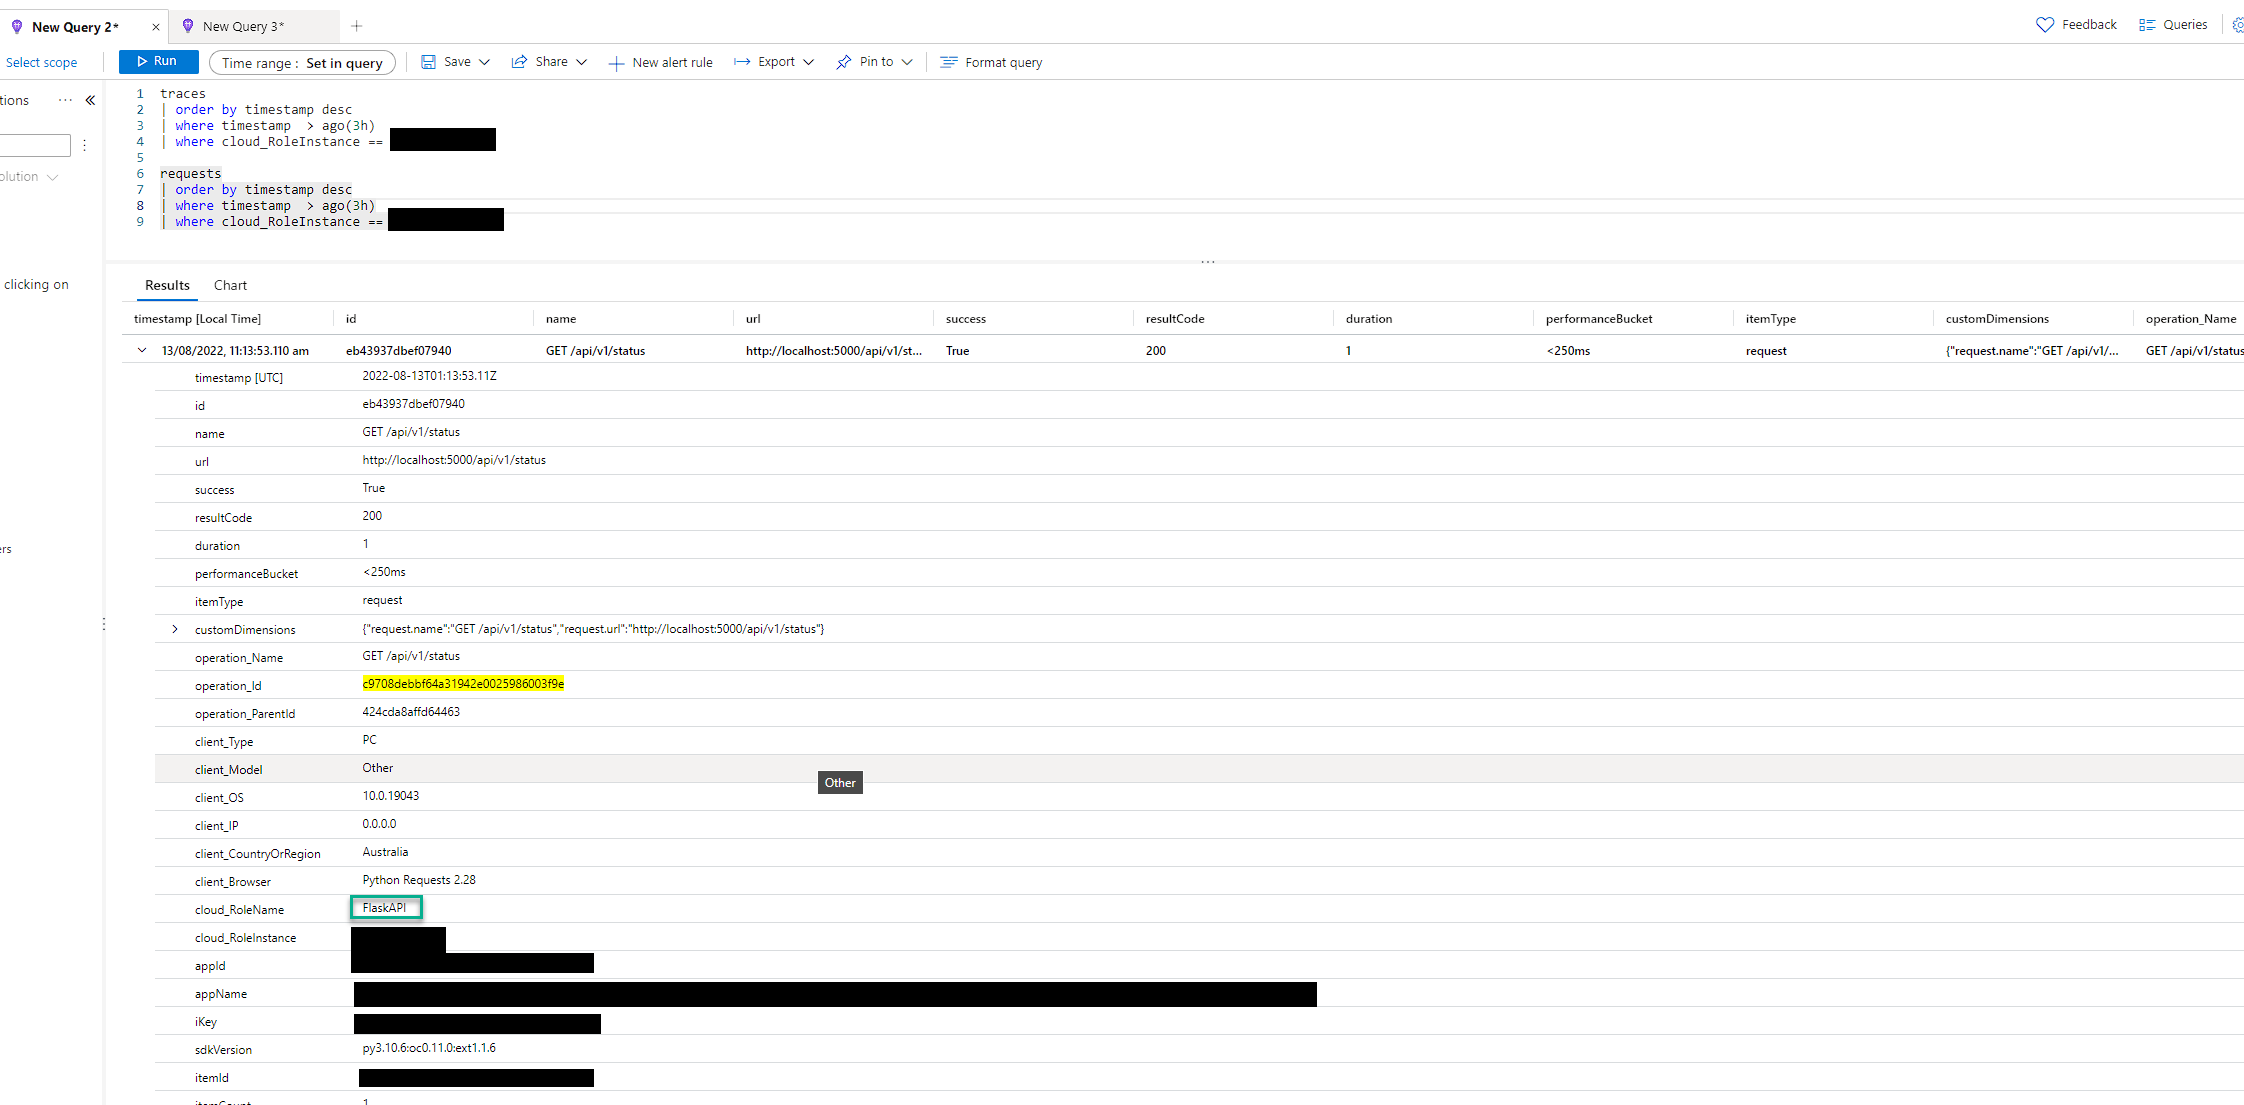The image size is (2244, 1105).
Task: Click the Select scope link
Action: [x=41, y=62]
